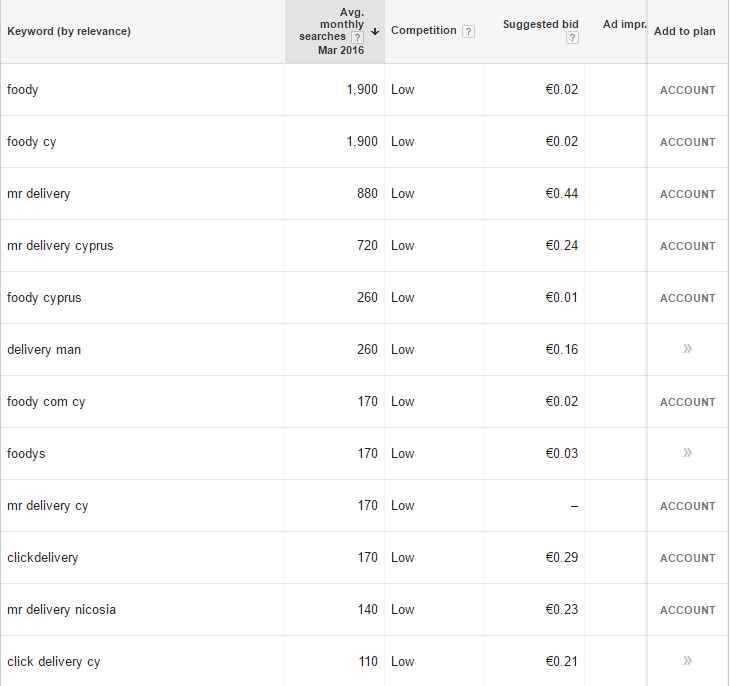Click the Add to plan column header
The height and width of the screenshot is (686, 731).
click(x=684, y=31)
